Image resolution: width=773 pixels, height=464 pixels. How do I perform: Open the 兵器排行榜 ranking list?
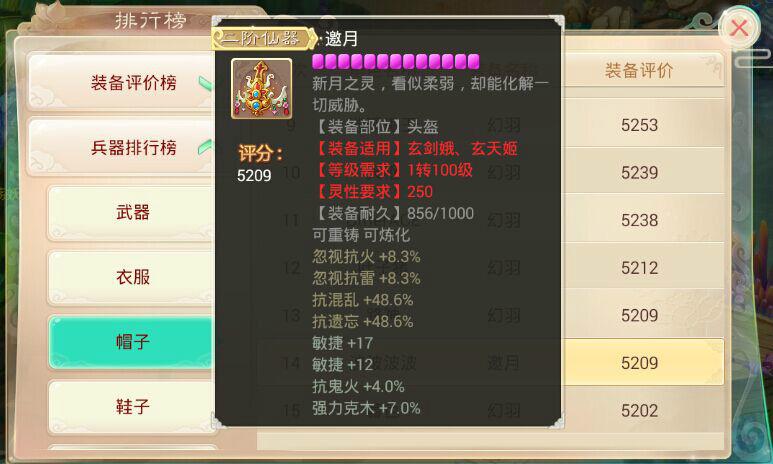click(x=122, y=147)
